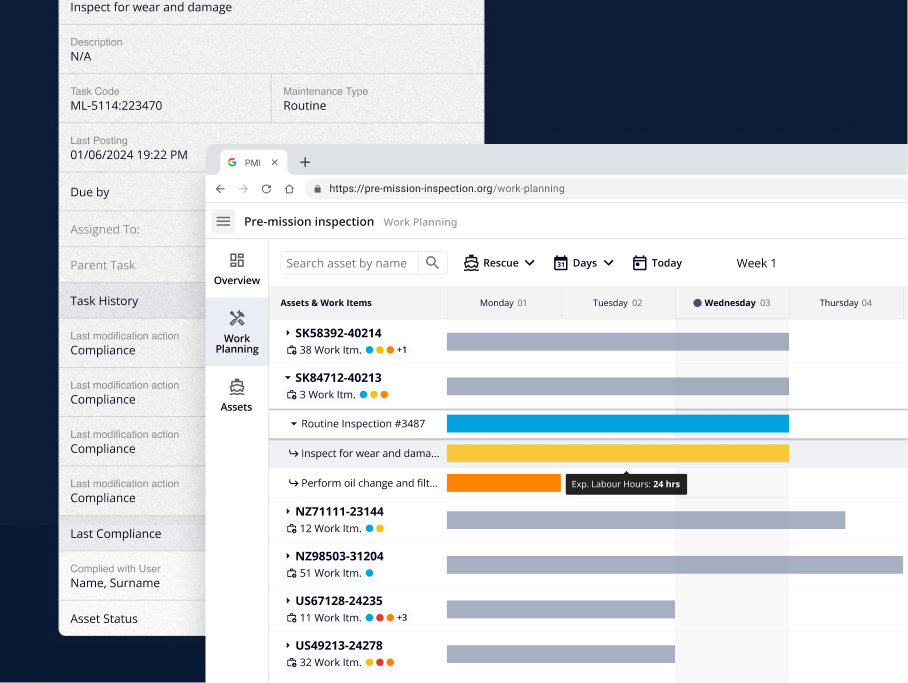
Task: Expand asset SK58392-40214 row
Action: click(x=288, y=333)
